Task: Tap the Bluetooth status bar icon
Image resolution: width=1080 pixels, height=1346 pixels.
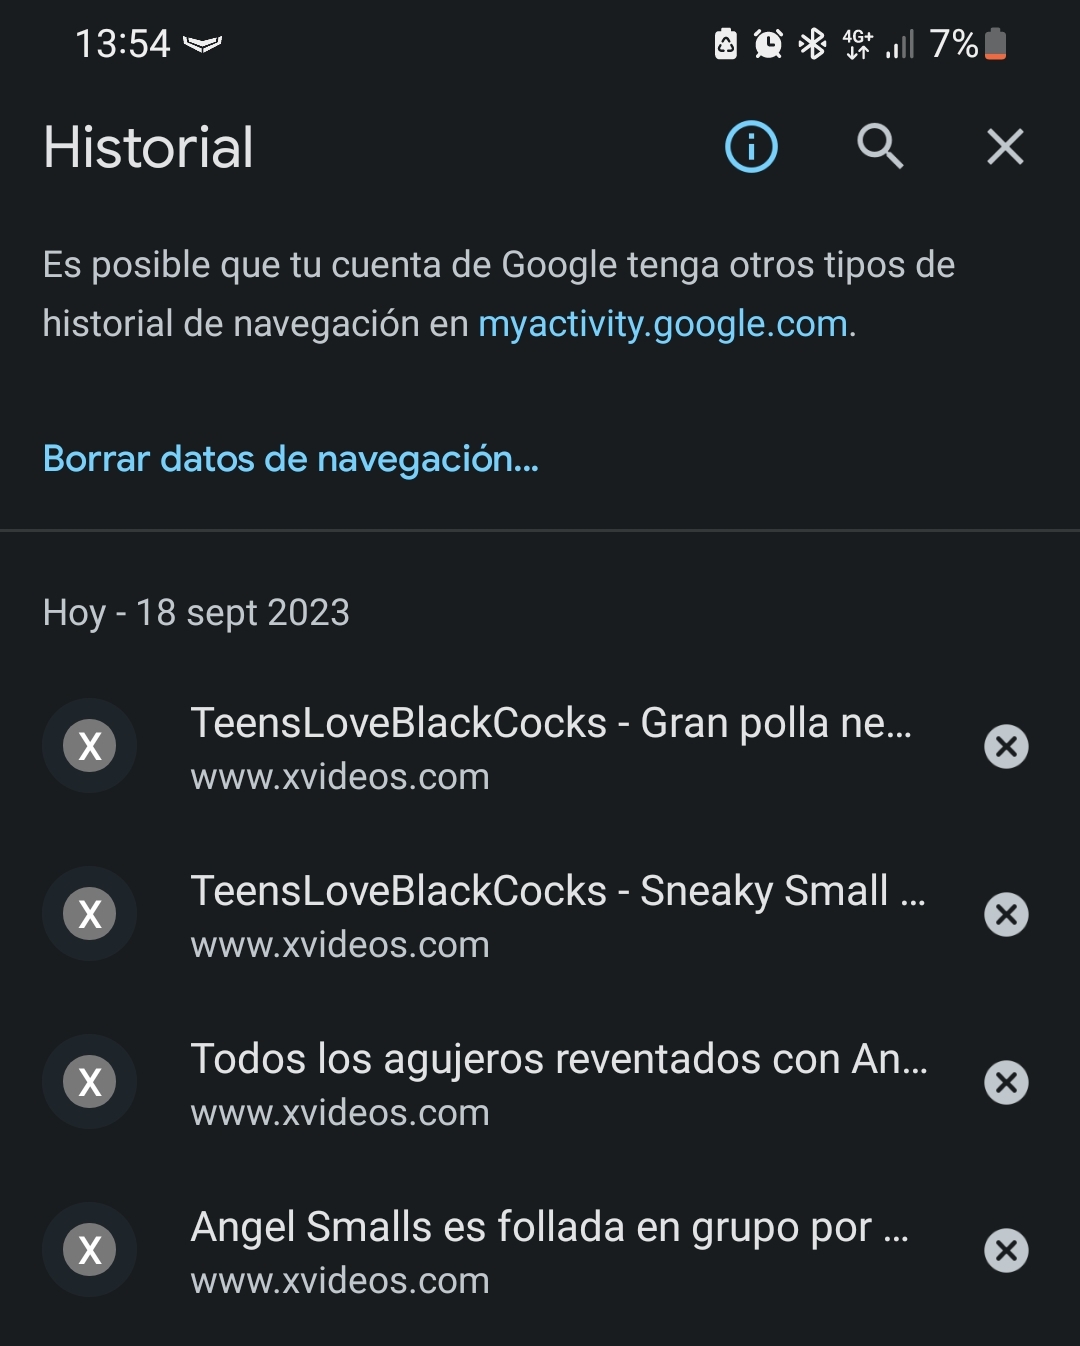Action: pyautogui.click(x=812, y=44)
